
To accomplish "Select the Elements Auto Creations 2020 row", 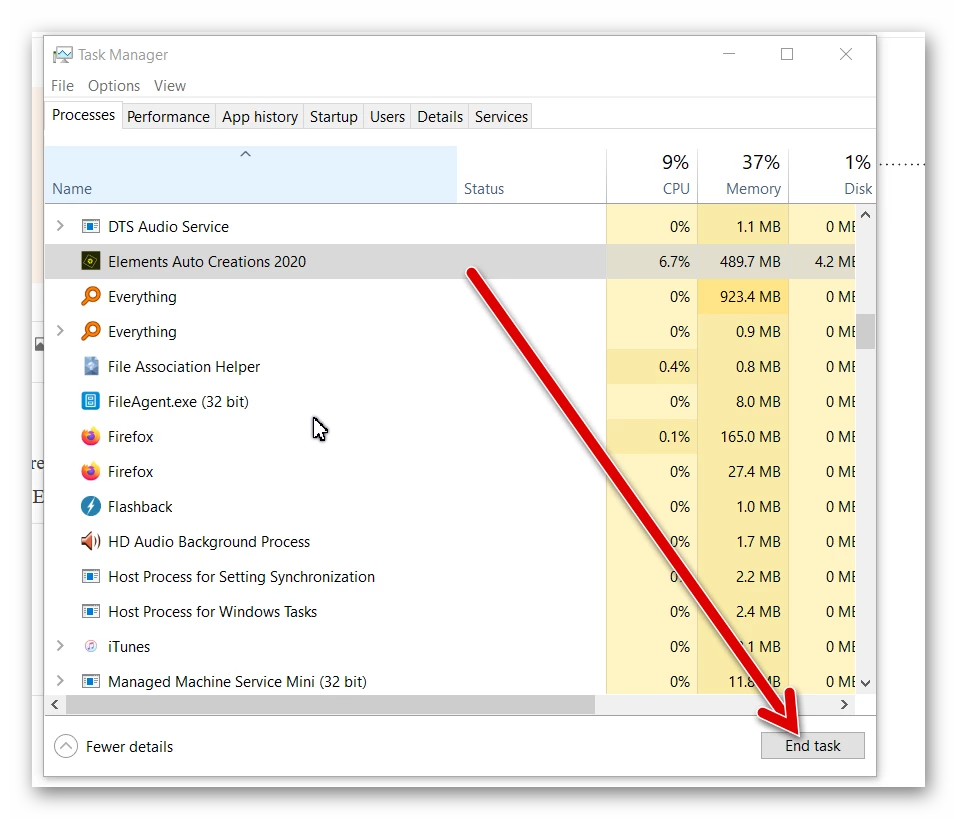I will [450, 261].
